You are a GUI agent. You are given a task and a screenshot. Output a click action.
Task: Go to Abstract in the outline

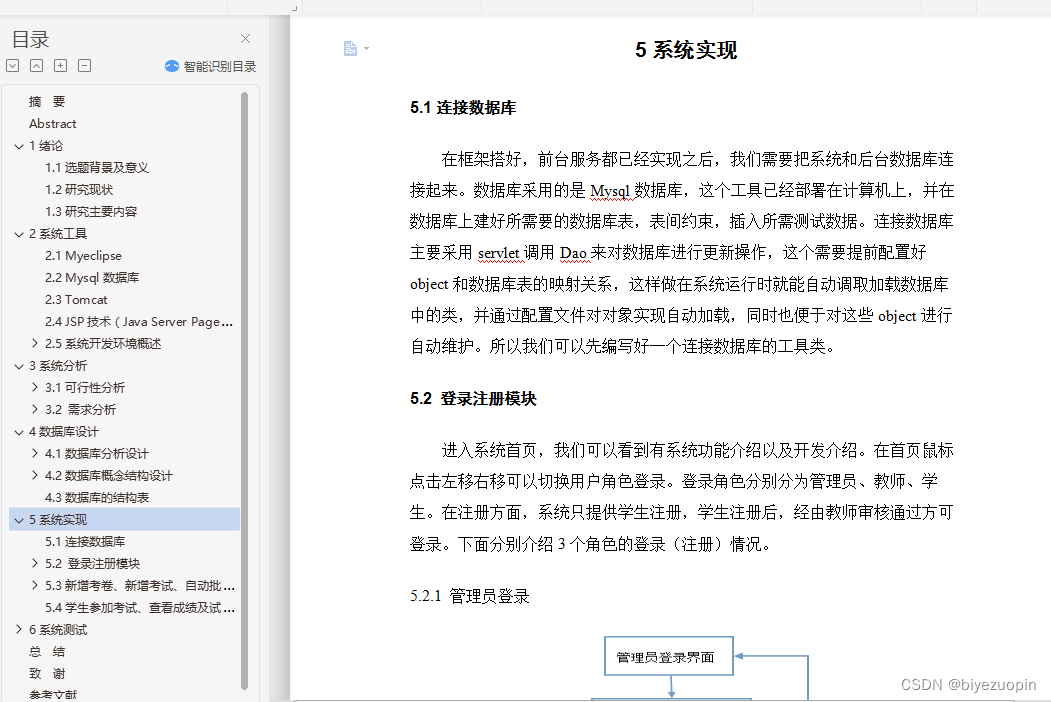point(52,124)
